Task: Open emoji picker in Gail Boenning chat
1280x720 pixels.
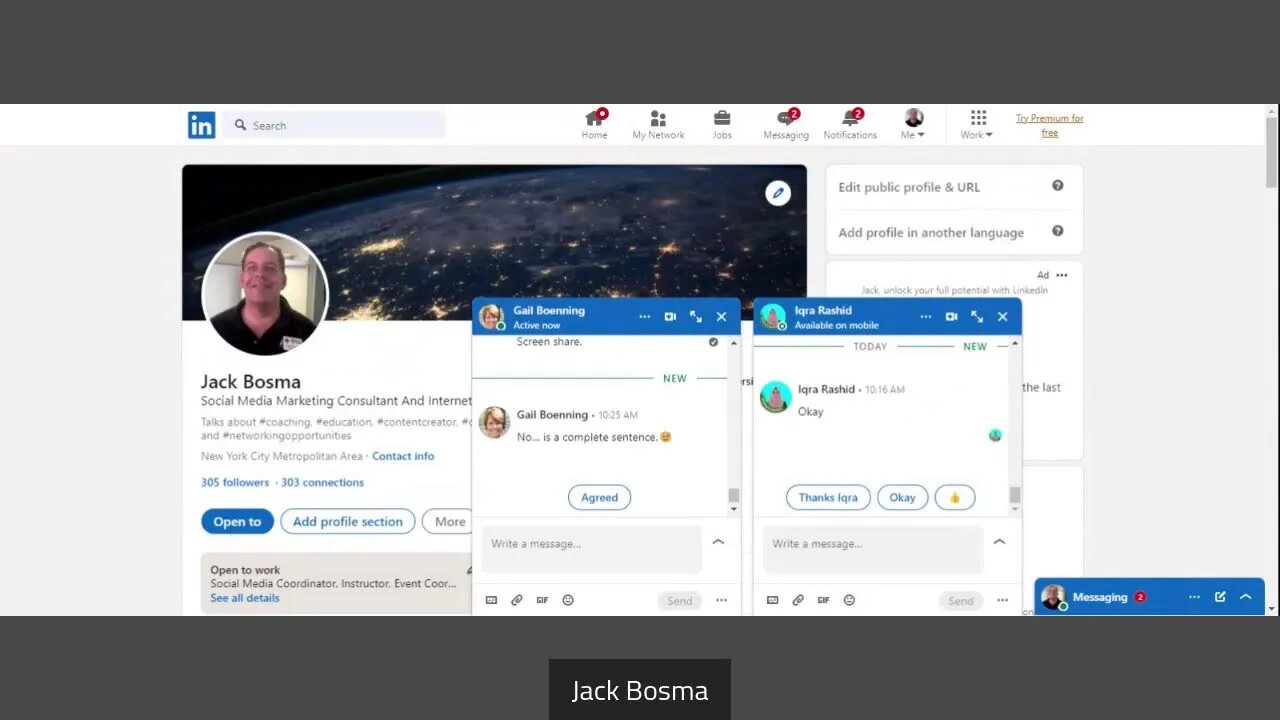Action: pos(568,600)
